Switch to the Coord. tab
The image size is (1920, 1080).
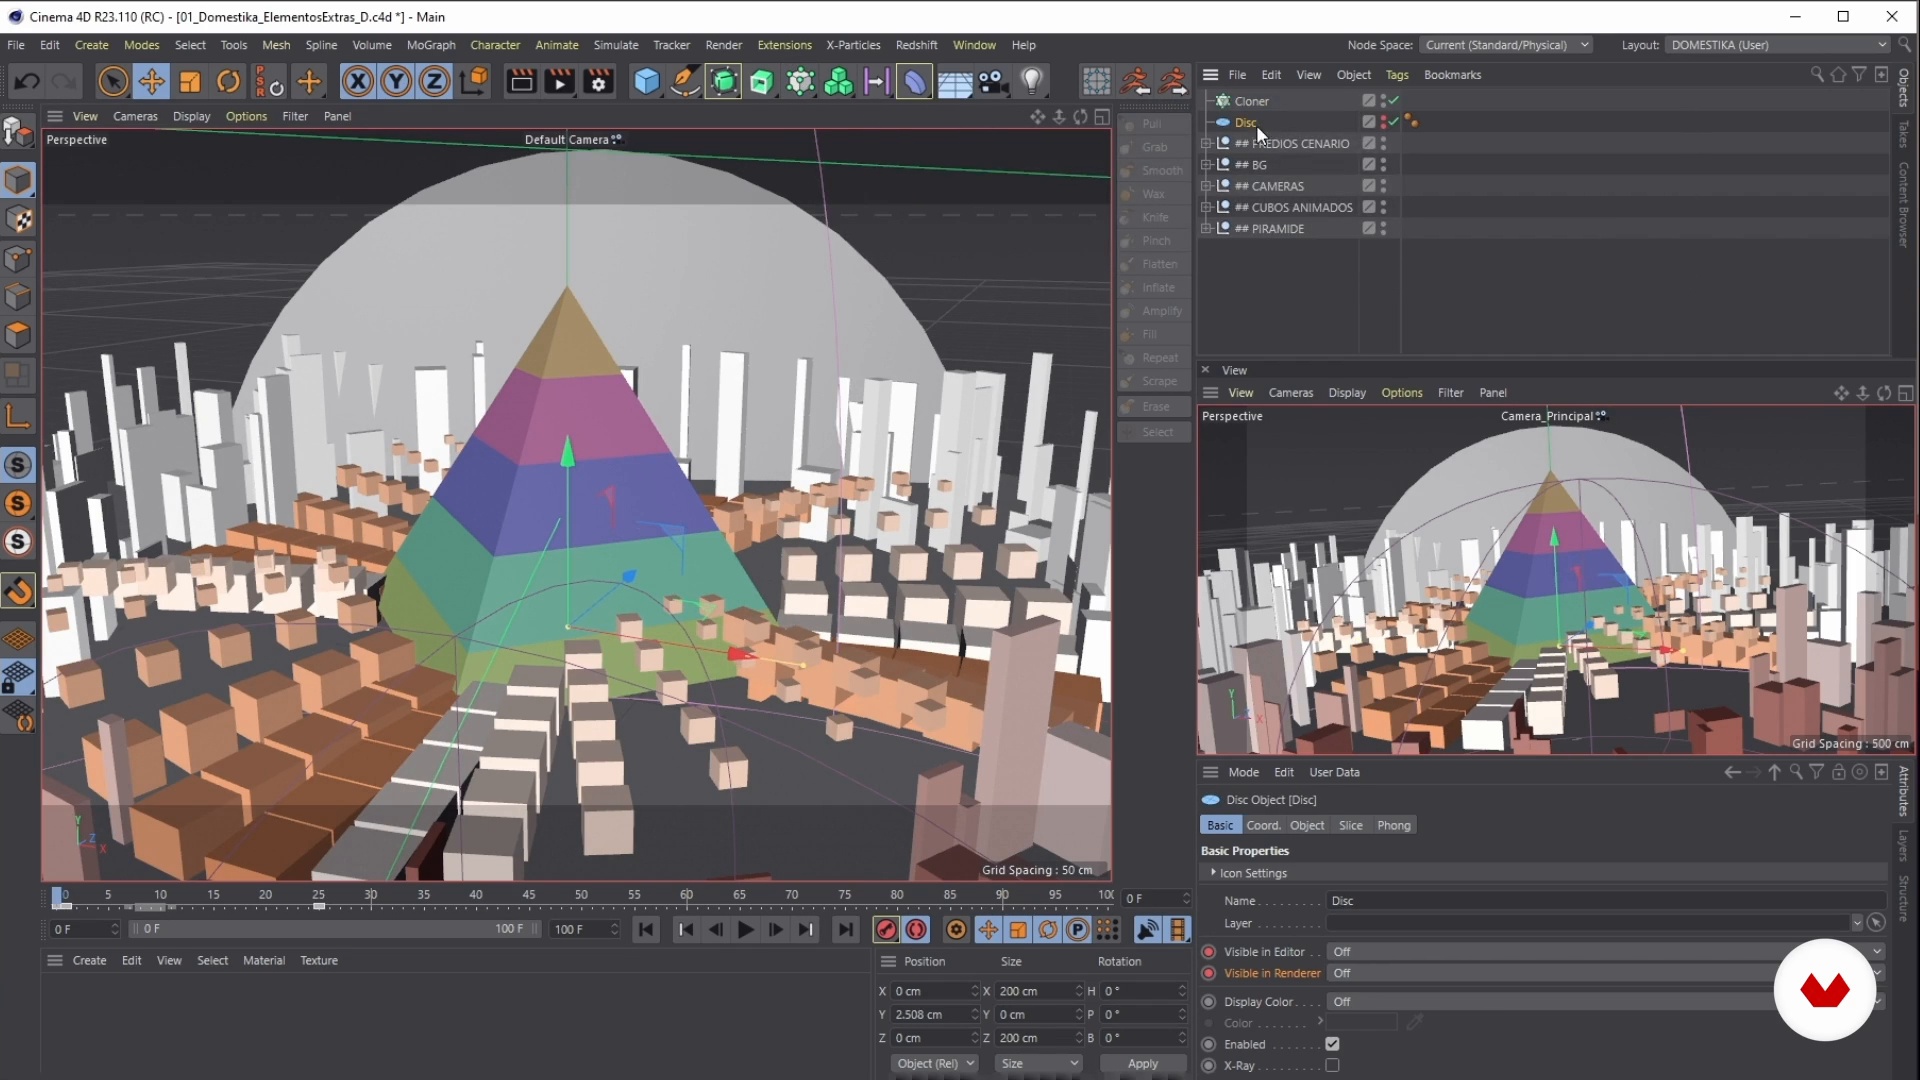point(1263,826)
